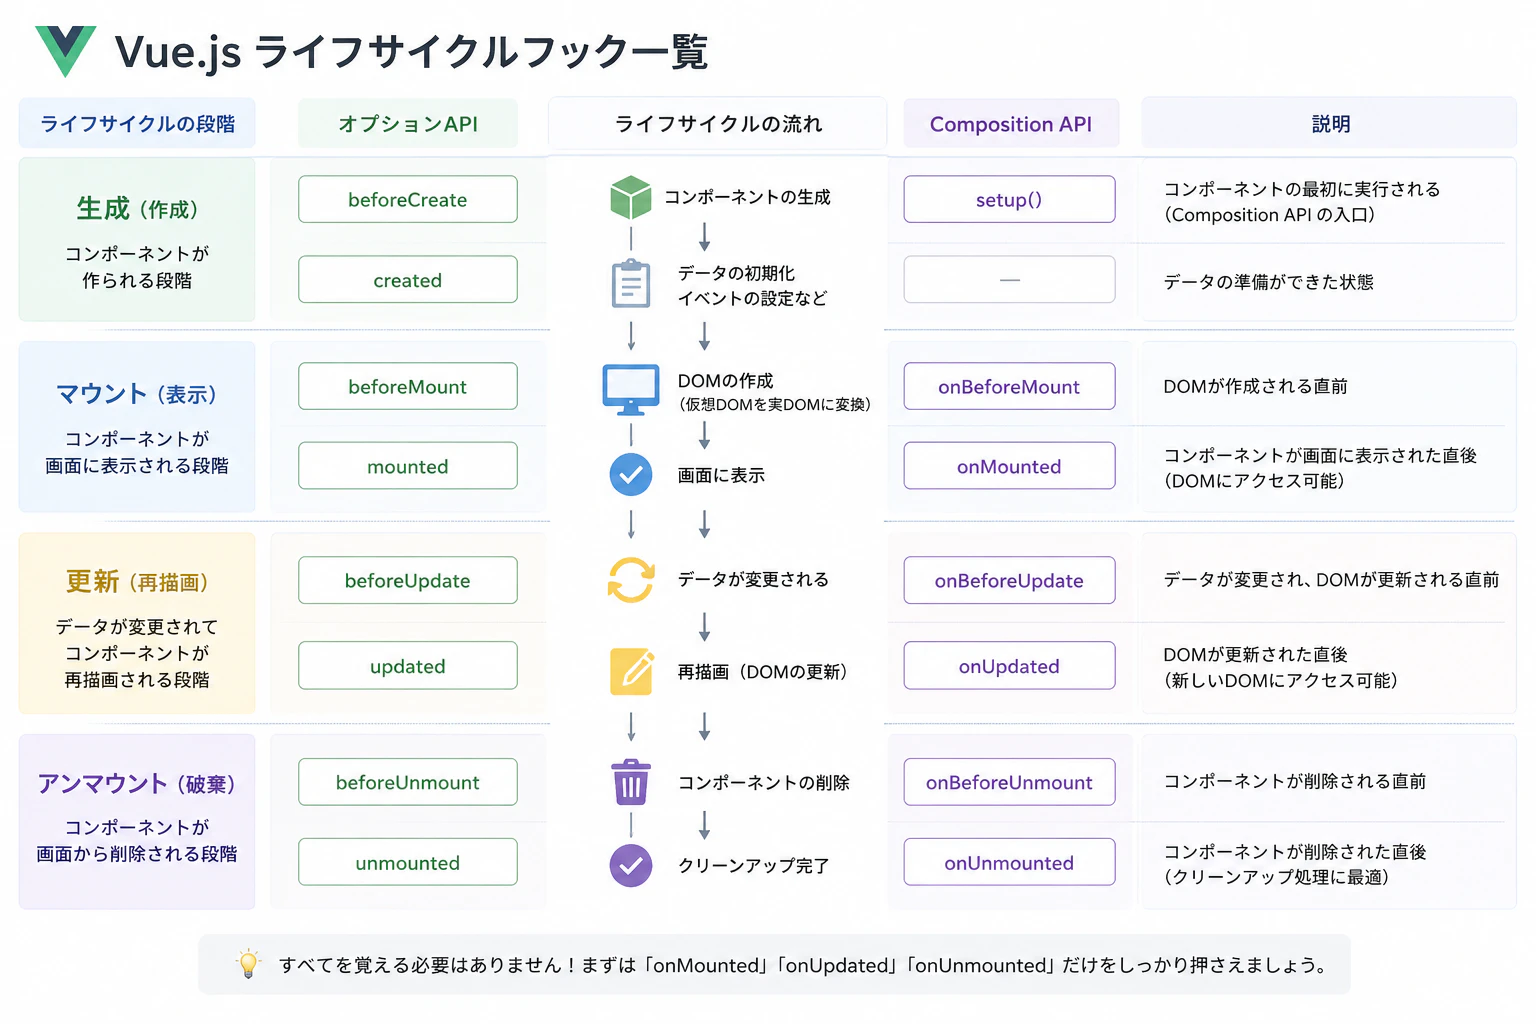The width and height of the screenshot is (1536, 1024).
Task: Select the description DOMが更新された直後
Action: (x=1255, y=654)
